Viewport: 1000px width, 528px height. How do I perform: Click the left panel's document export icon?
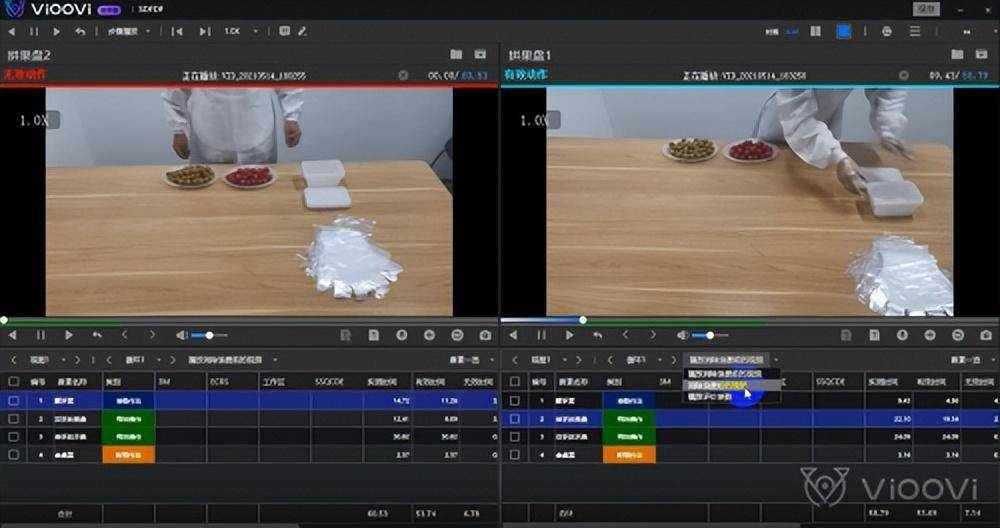click(x=373, y=335)
